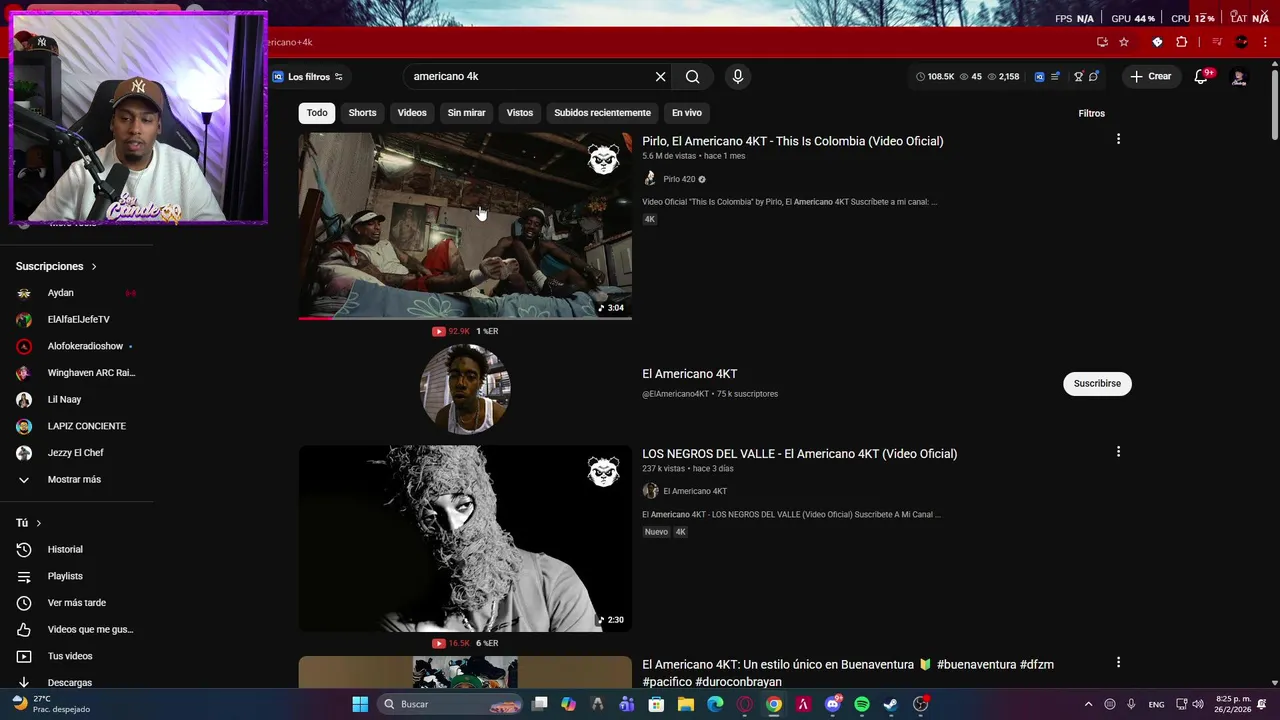Image resolution: width=1280 pixels, height=720 pixels.
Task: Open Videos que me gustan in sidebar
Action: [76, 629]
